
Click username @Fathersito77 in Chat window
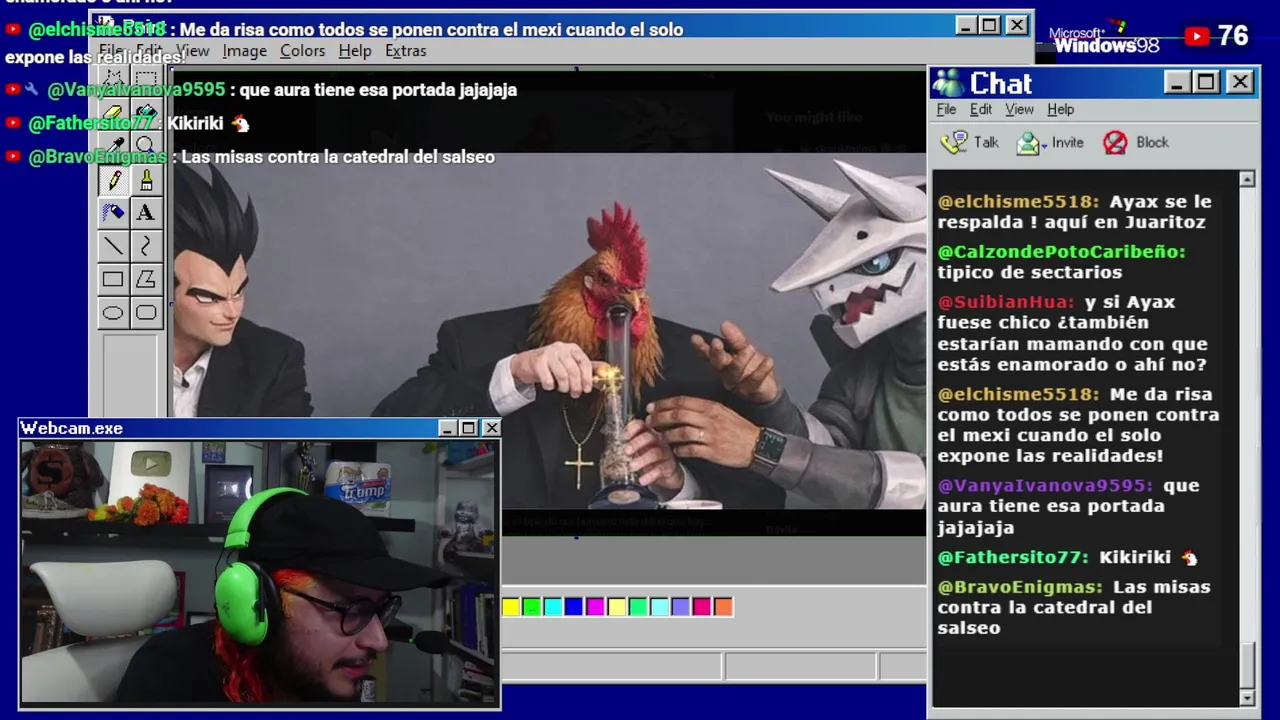pos(1013,558)
